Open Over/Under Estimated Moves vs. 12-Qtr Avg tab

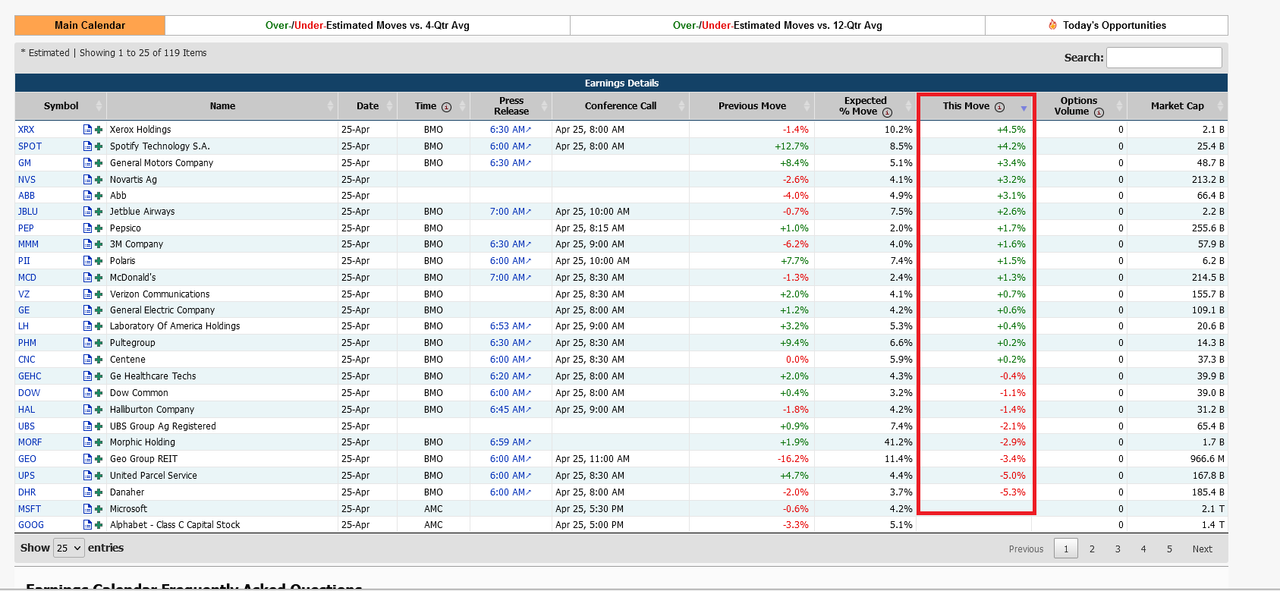(777, 25)
